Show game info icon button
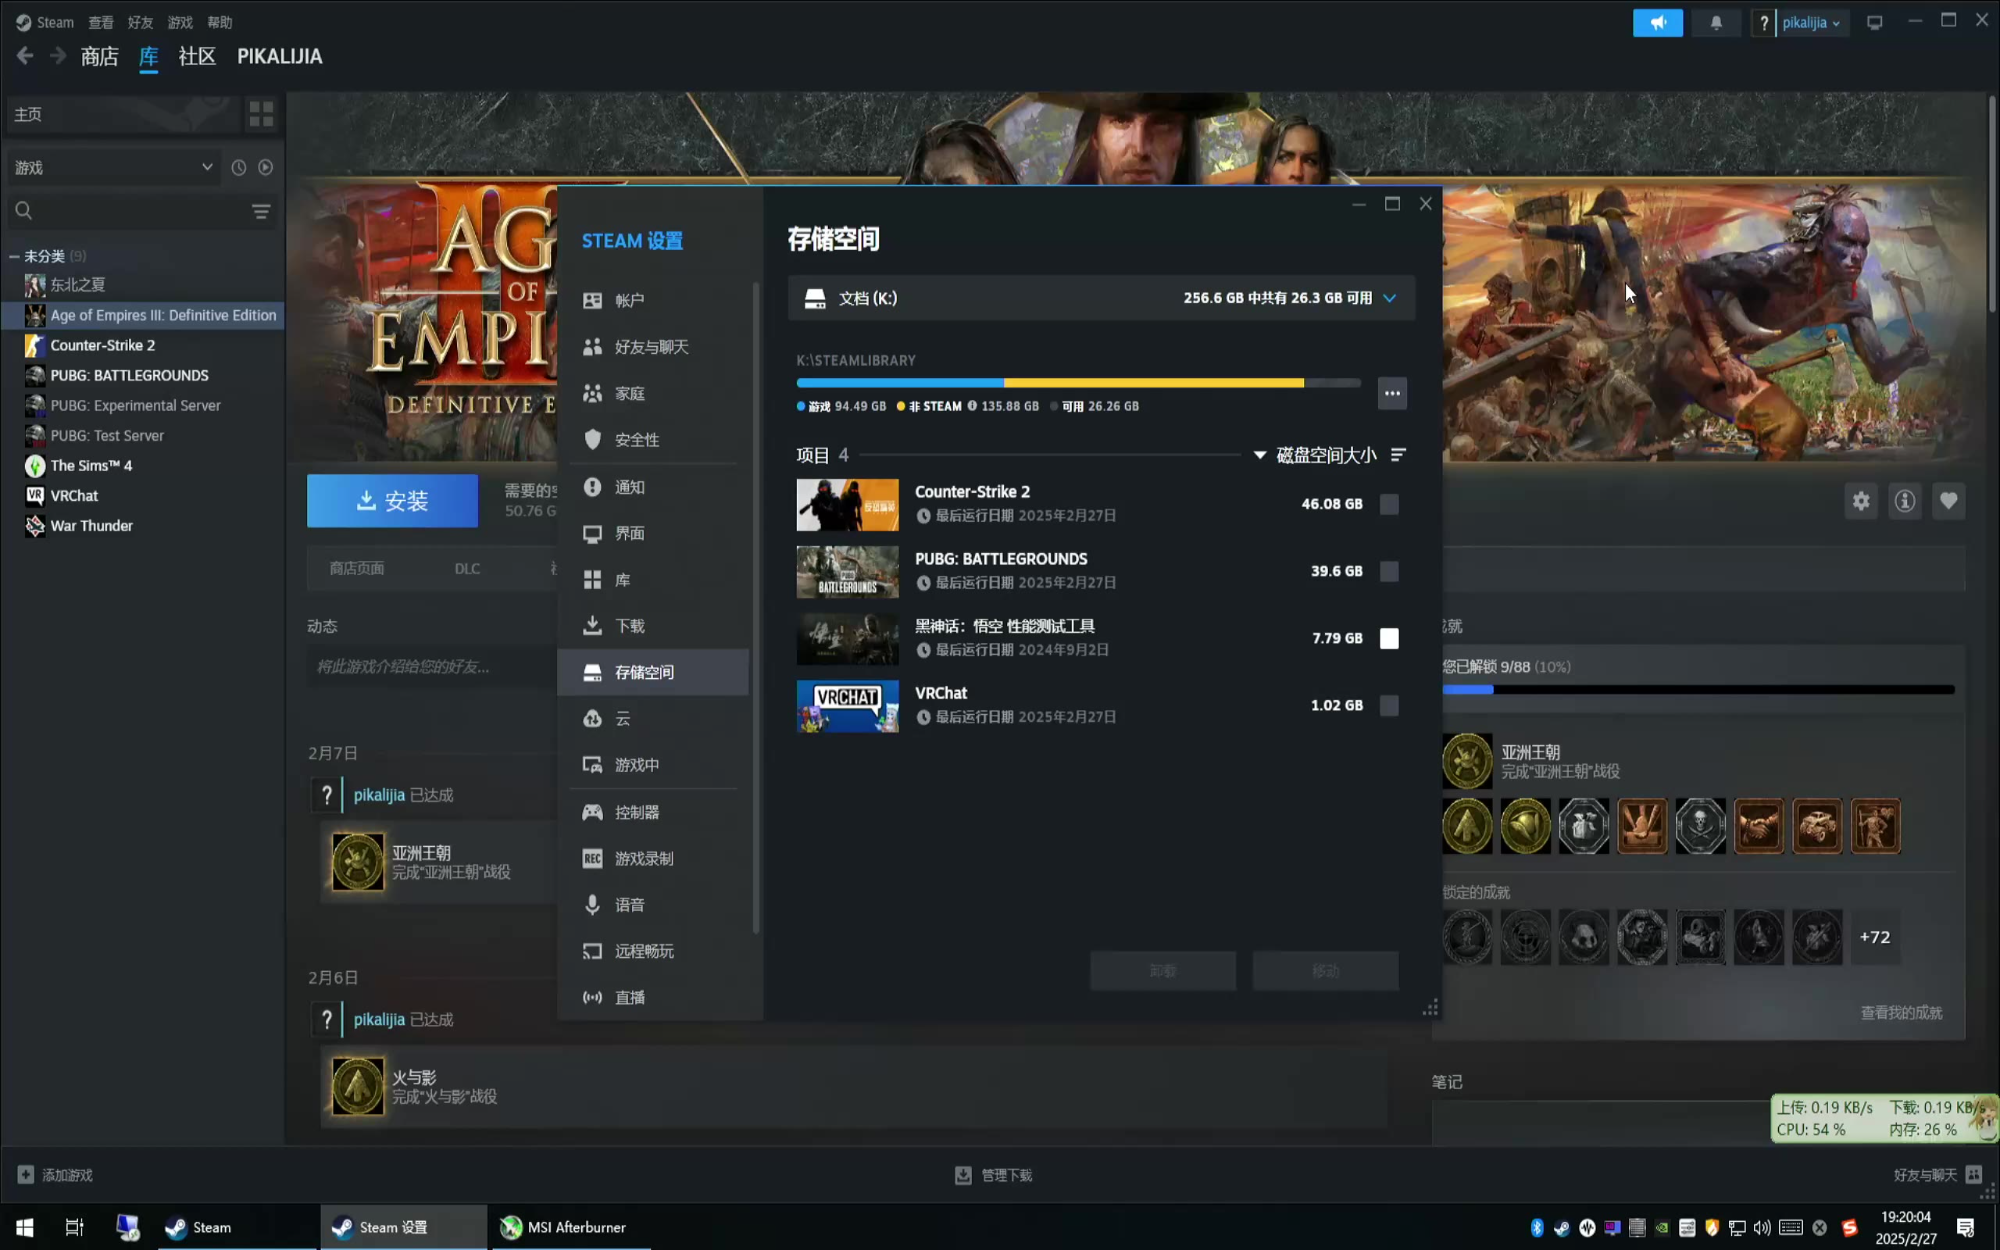The width and height of the screenshot is (2000, 1250). tap(1905, 501)
